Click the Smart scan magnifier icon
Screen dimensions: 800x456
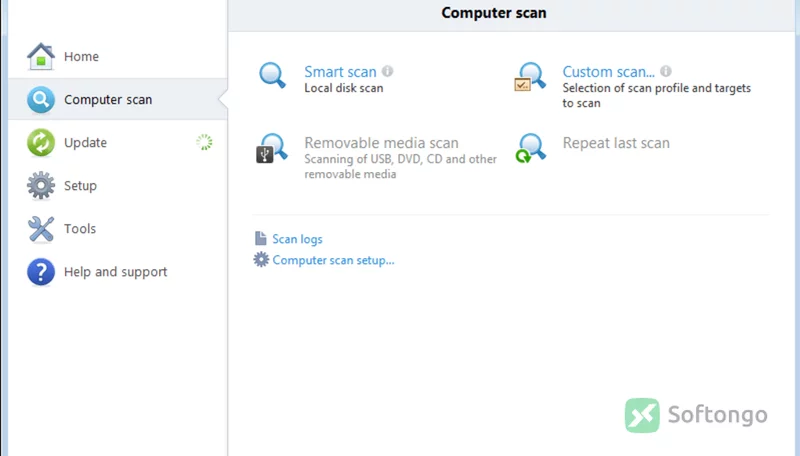[x=272, y=75]
